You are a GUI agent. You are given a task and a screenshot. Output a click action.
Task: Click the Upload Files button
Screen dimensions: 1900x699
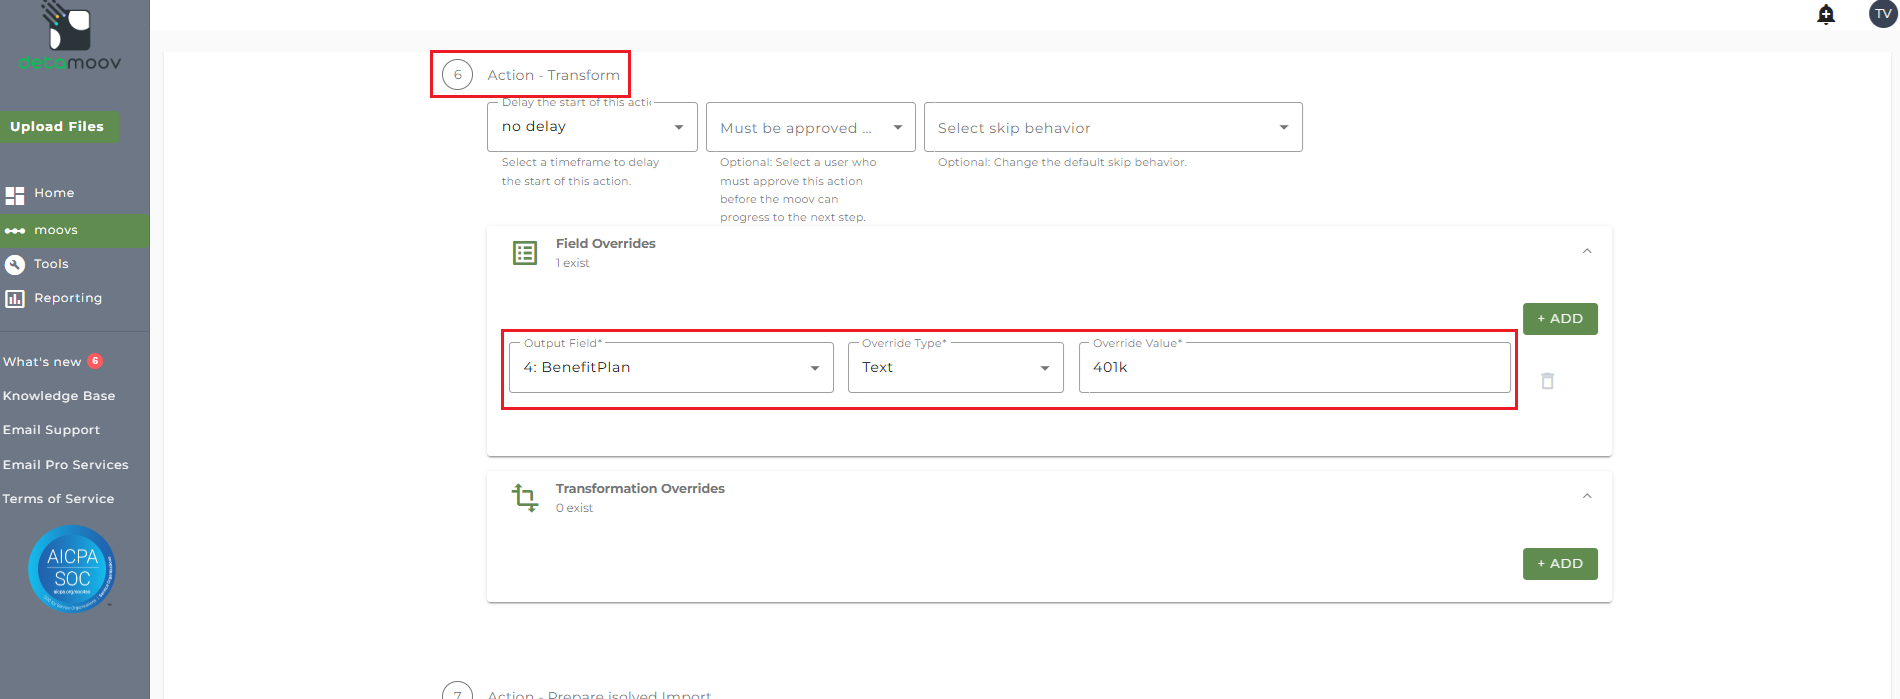click(58, 127)
